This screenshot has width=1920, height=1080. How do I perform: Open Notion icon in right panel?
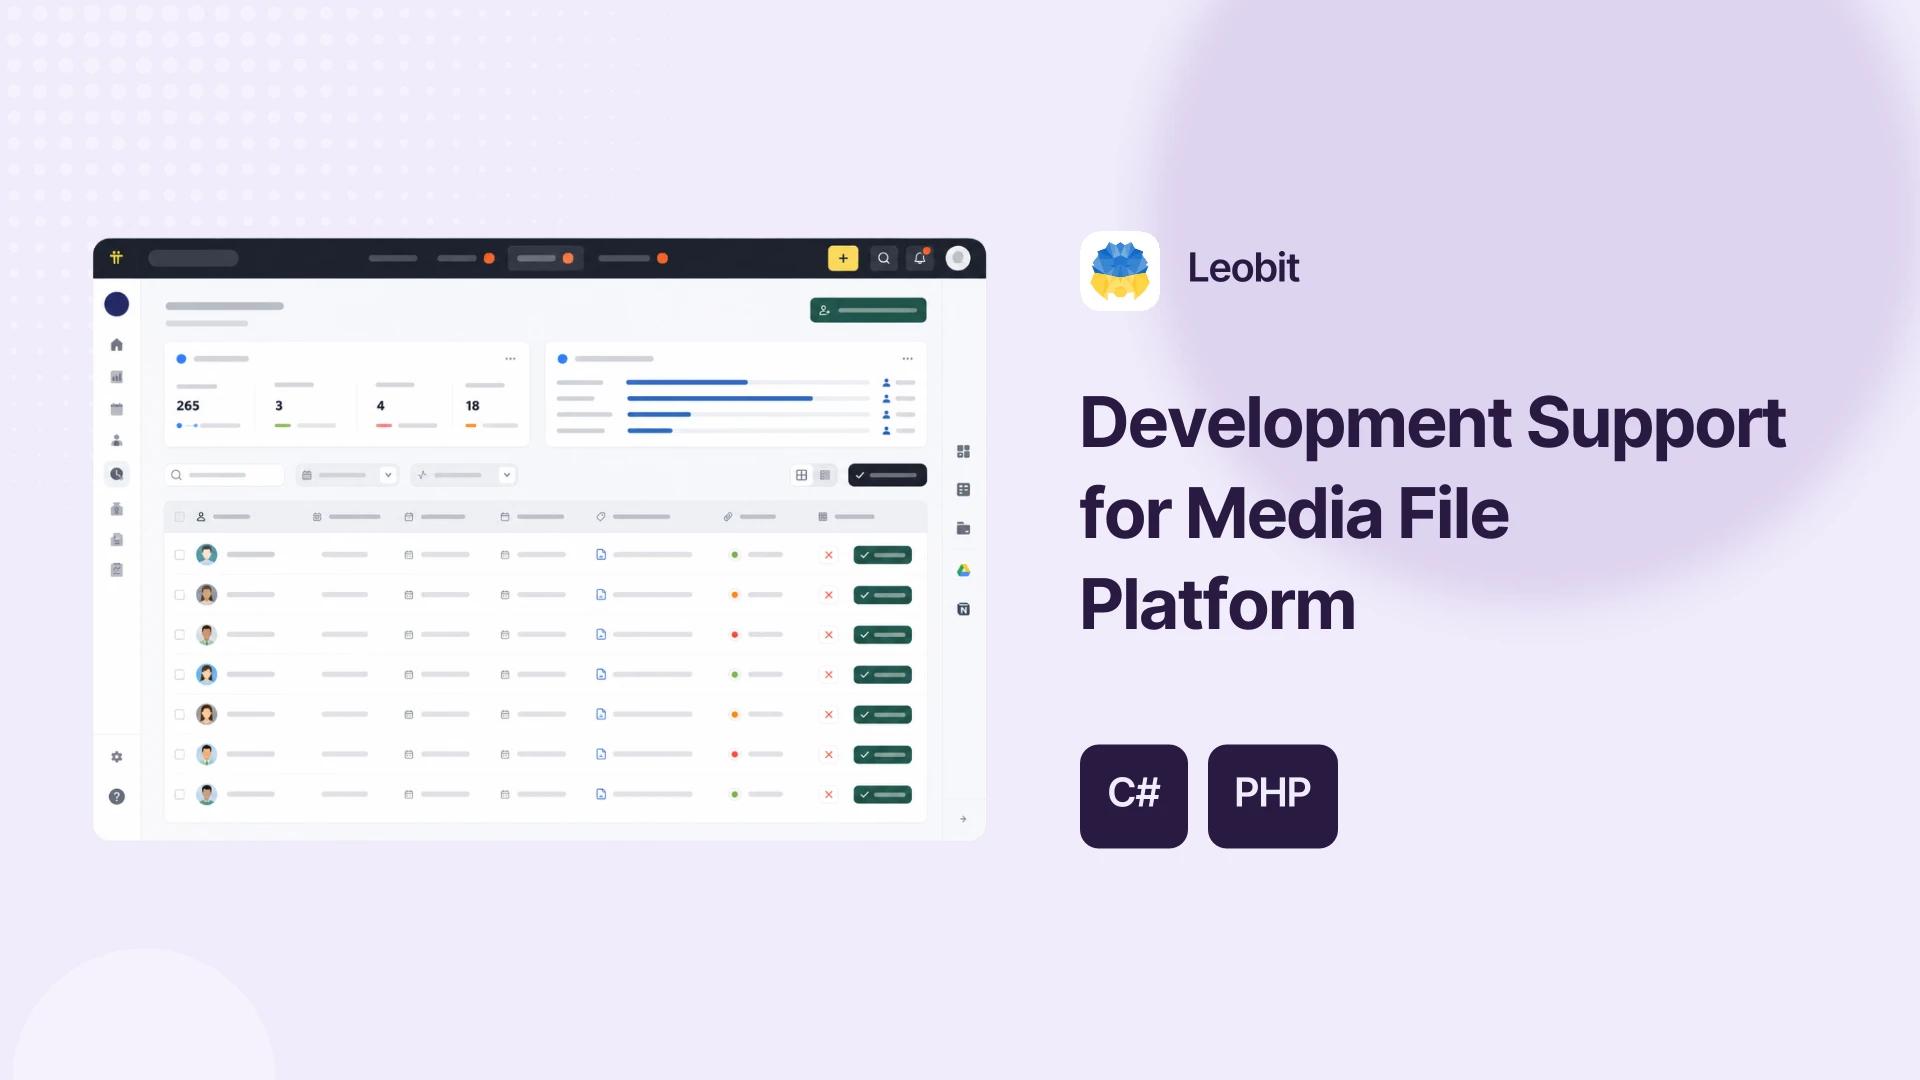[x=963, y=609]
